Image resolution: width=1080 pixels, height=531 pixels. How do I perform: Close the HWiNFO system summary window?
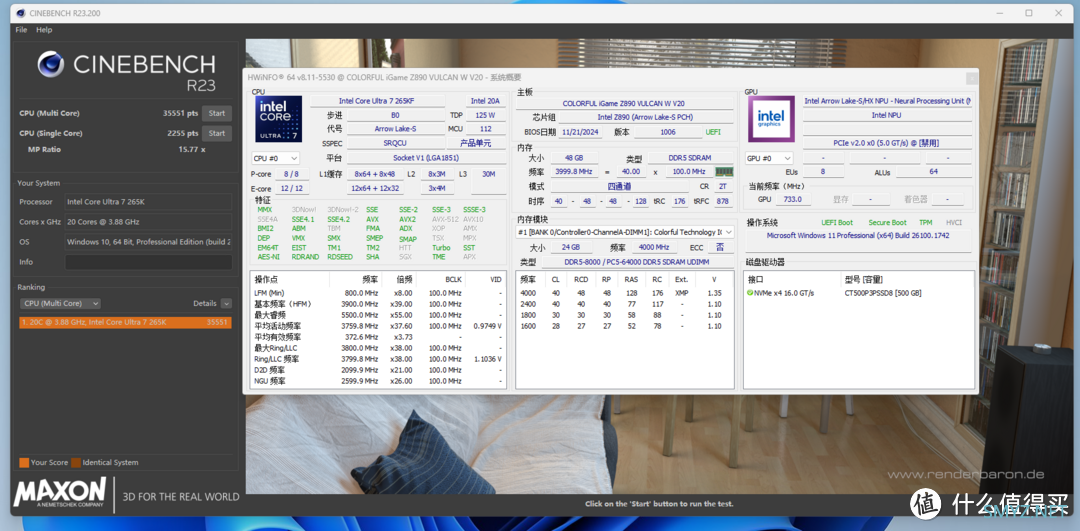click(x=971, y=78)
